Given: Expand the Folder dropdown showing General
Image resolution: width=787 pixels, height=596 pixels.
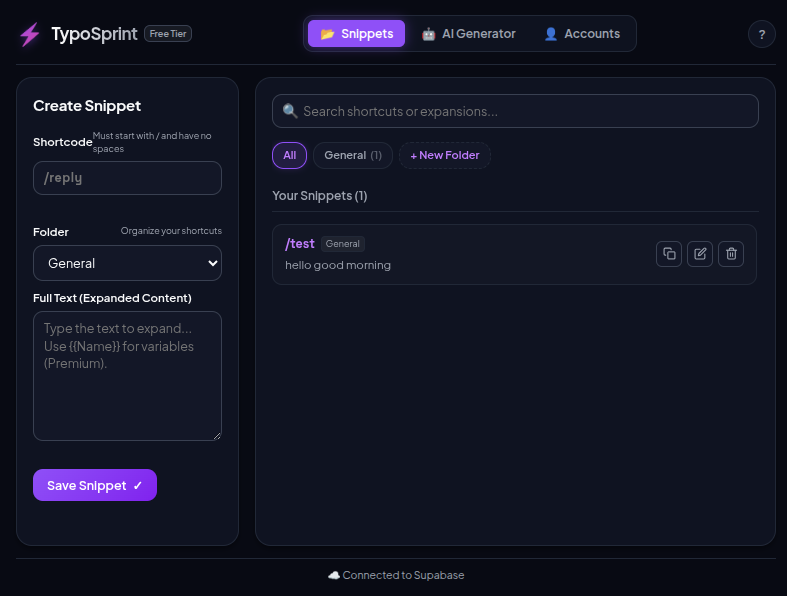Looking at the screenshot, I should (x=127, y=263).
